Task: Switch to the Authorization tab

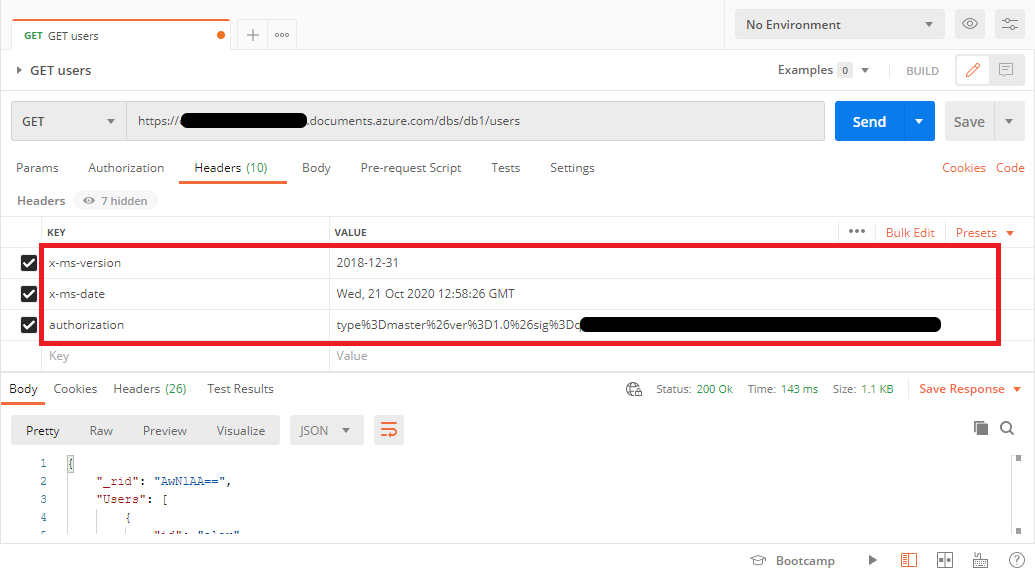Action: [126, 168]
